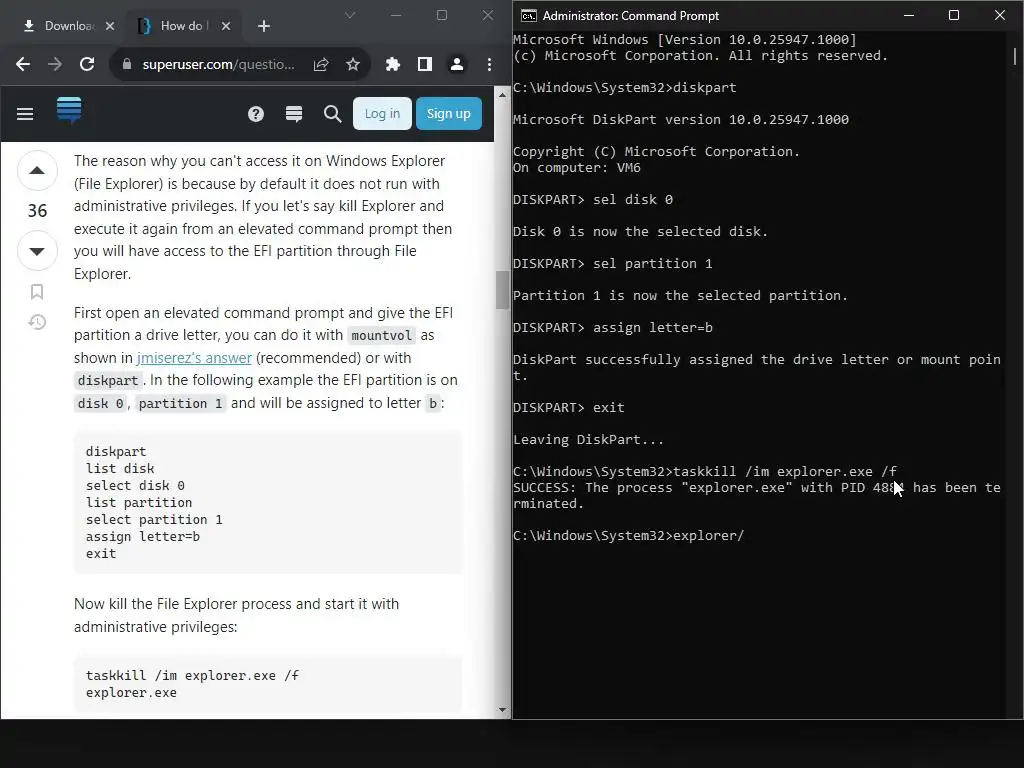Click scrollbar down arrow in browser

pyautogui.click(x=502, y=709)
